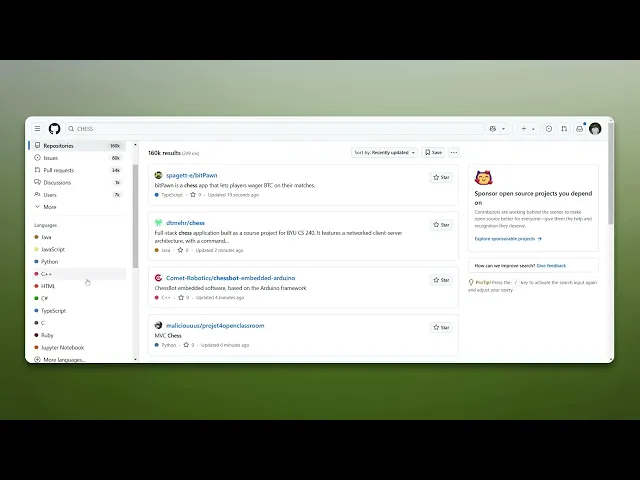Select the Discussions filter

[78, 182]
